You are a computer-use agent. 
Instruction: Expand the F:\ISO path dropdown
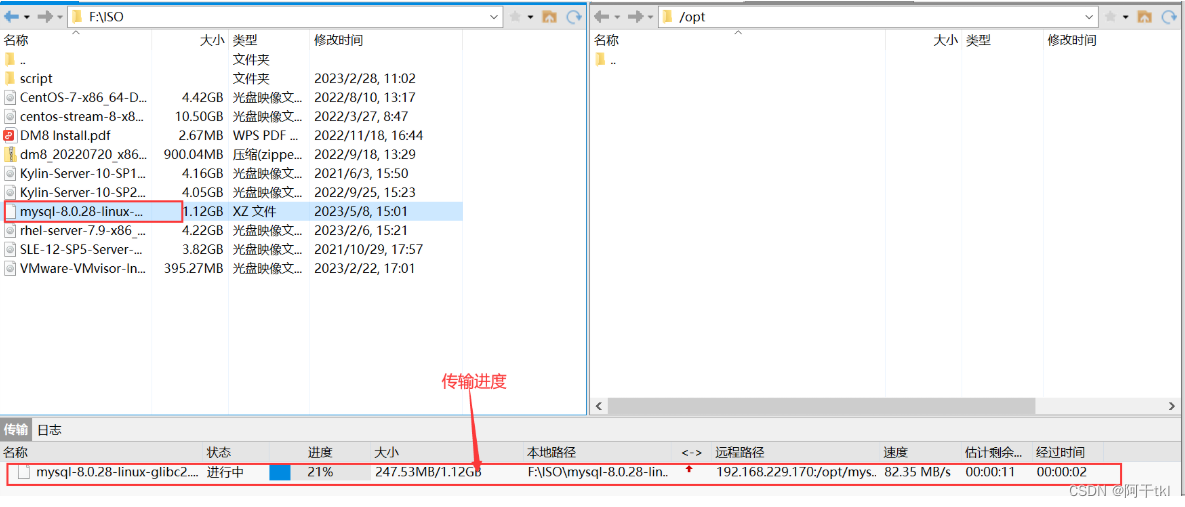pyautogui.click(x=493, y=17)
